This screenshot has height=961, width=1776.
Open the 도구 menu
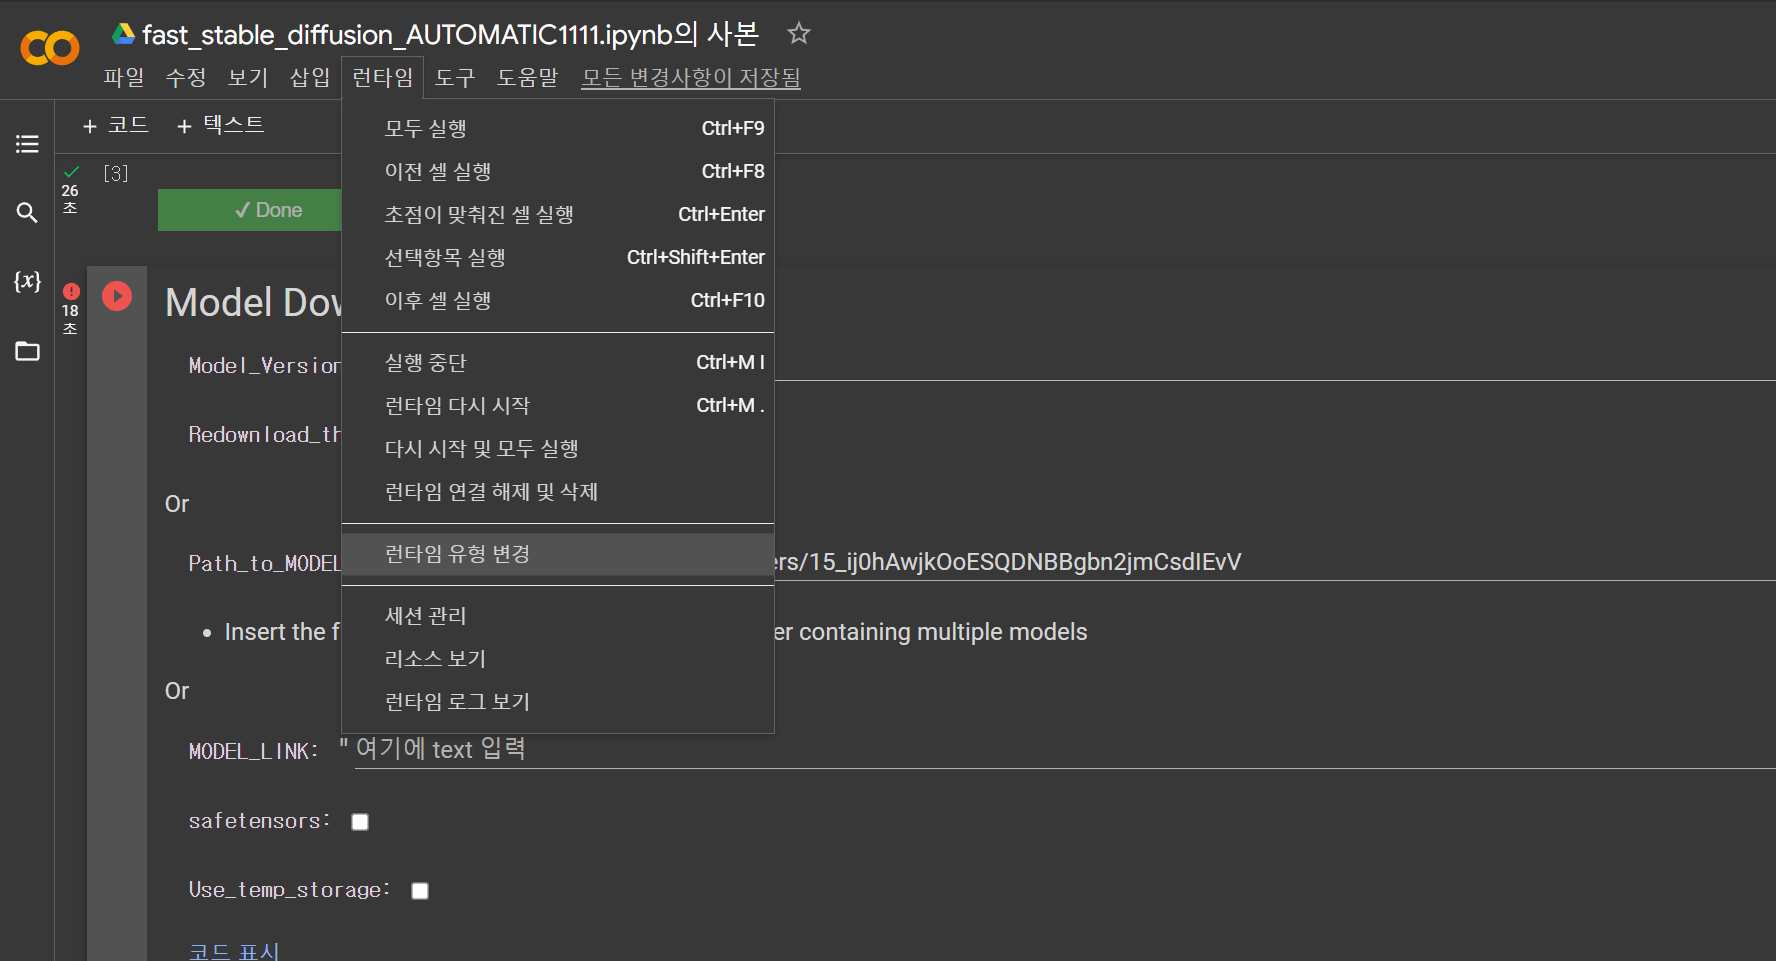point(455,77)
